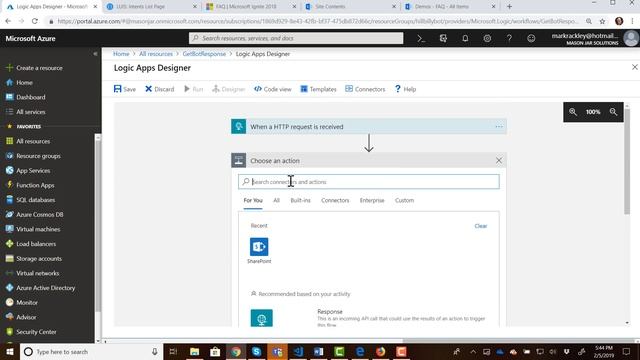The image size is (640, 360).
Task: Open Azure Cosmos DB
Action: tap(35, 215)
